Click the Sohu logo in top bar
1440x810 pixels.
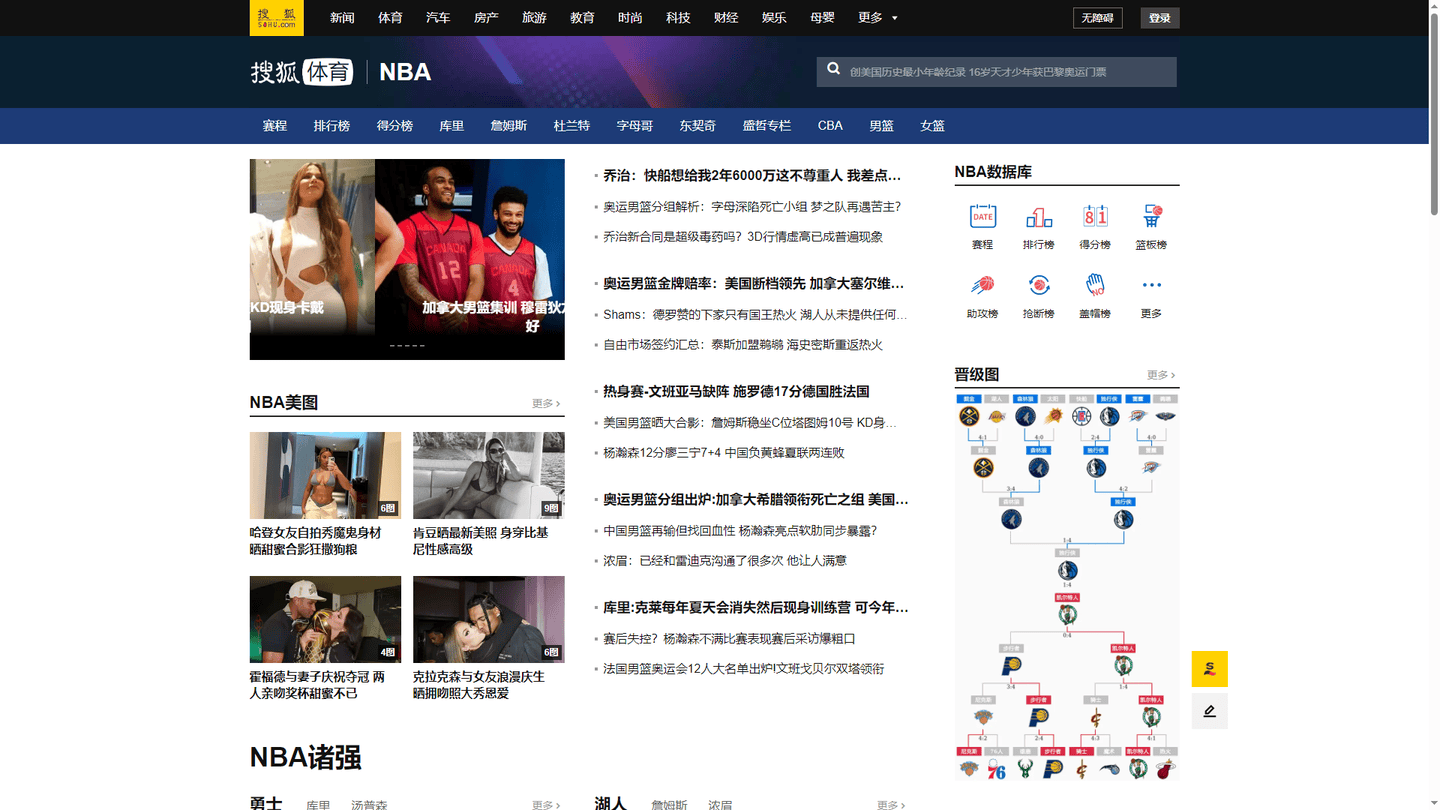tap(276, 17)
